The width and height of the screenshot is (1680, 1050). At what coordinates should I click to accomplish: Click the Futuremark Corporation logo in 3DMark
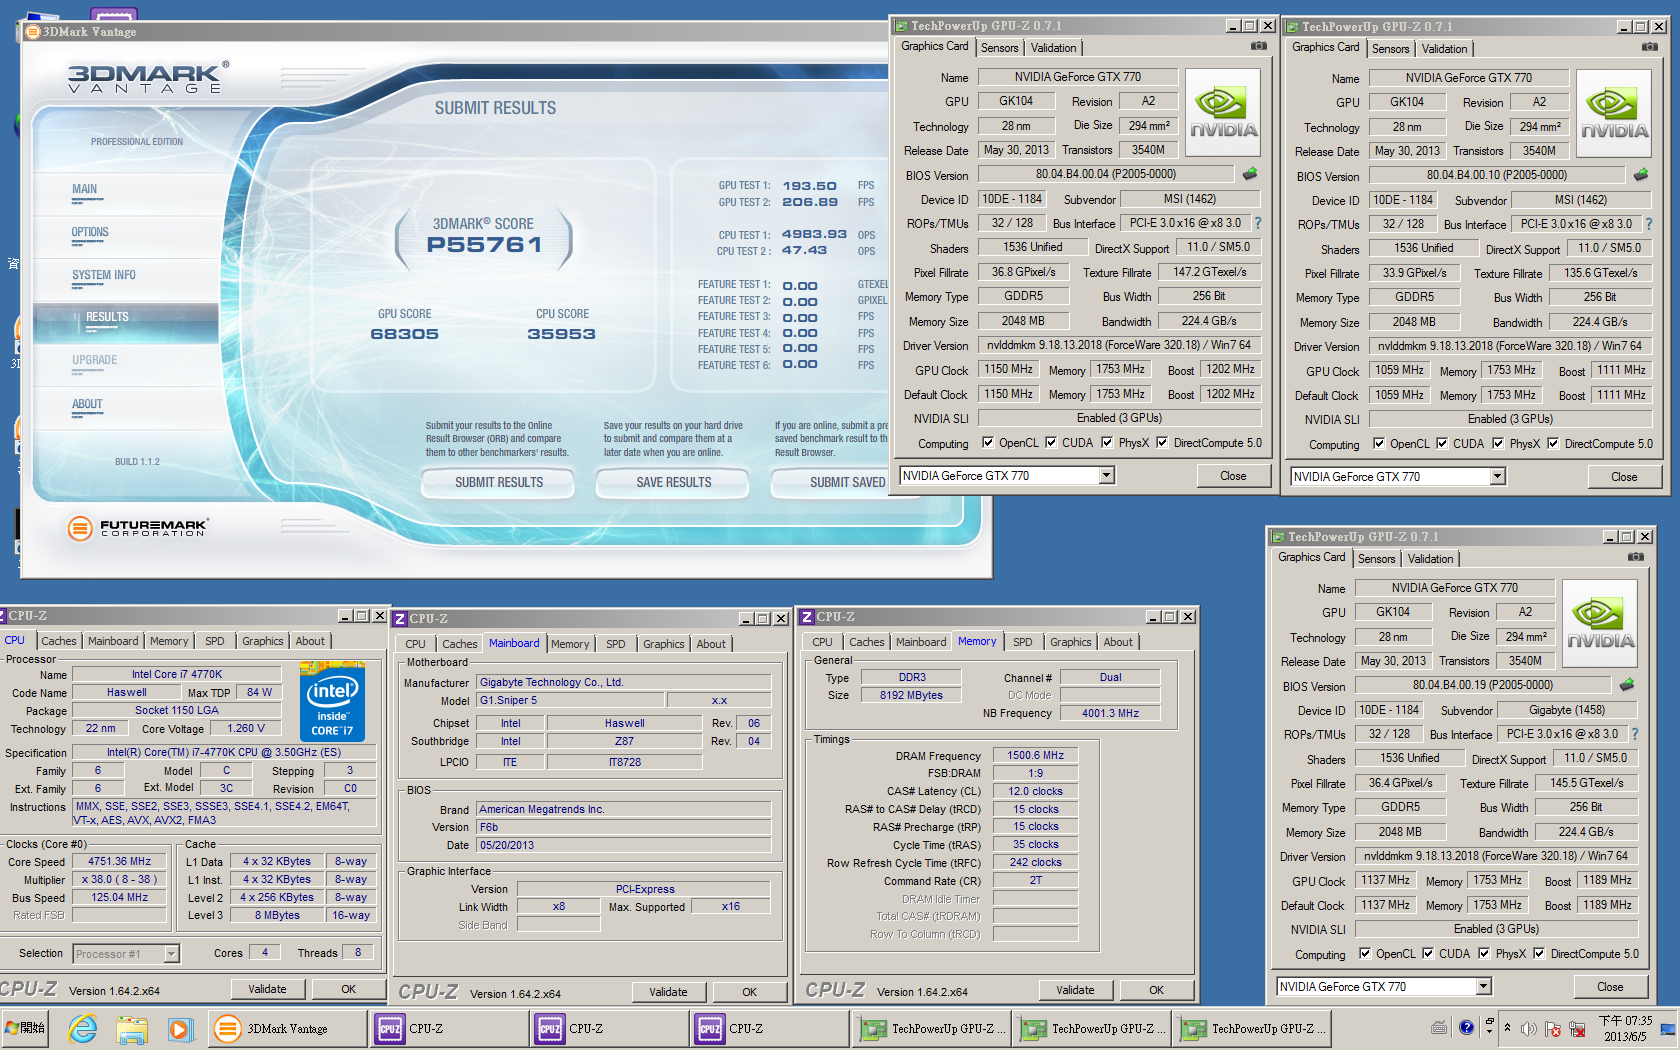coord(137,527)
